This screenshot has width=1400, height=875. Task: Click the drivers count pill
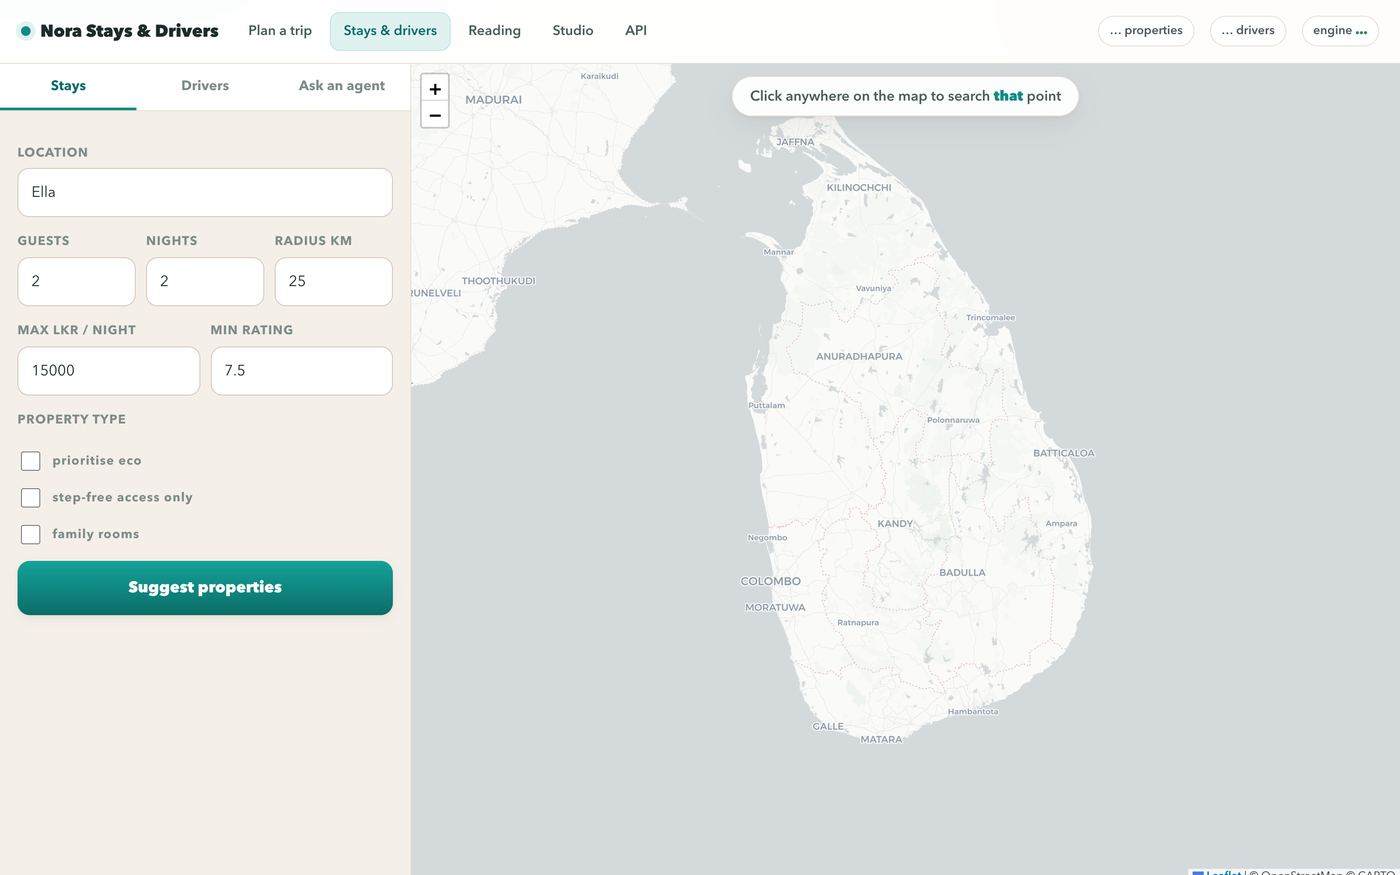pos(1248,31)
